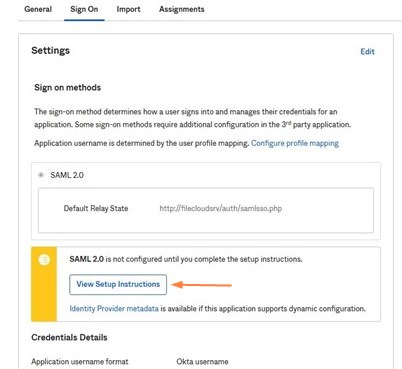Viewport: 402px width, 369px height.
Task: Open the Assignments tab
Action: pos(182,9)
